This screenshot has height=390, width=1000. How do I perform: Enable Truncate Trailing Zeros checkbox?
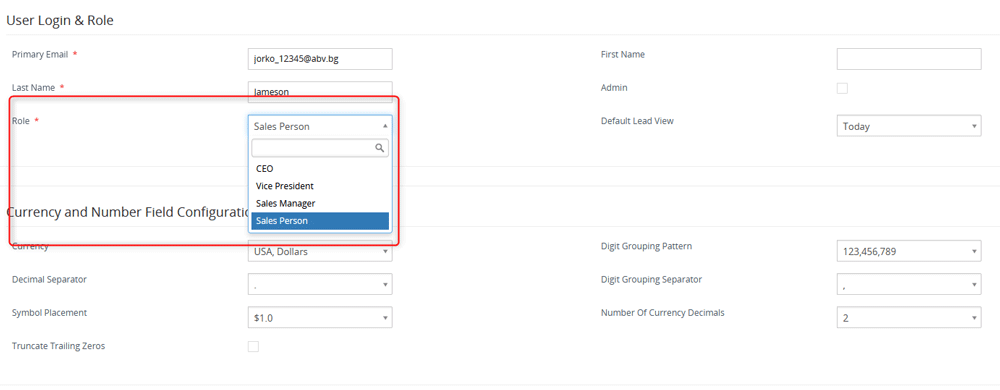253,347
